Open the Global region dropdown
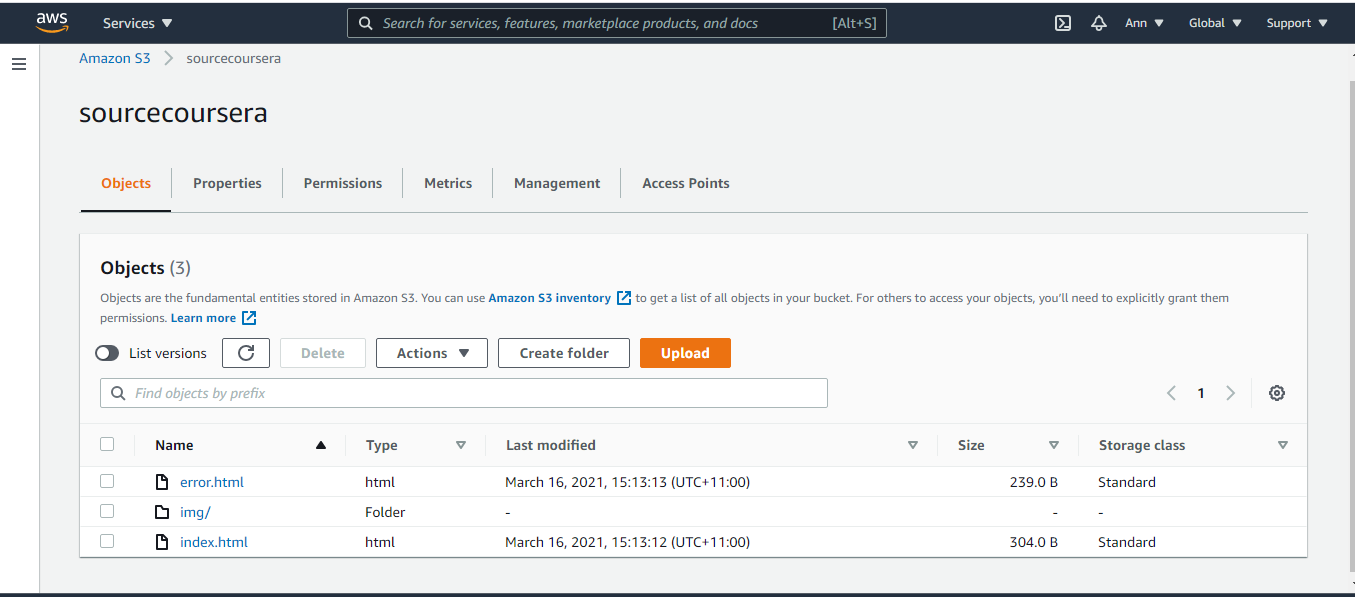Image resolution: width=1355 pixels, height=597 pixels. [x=1215, y=23]
